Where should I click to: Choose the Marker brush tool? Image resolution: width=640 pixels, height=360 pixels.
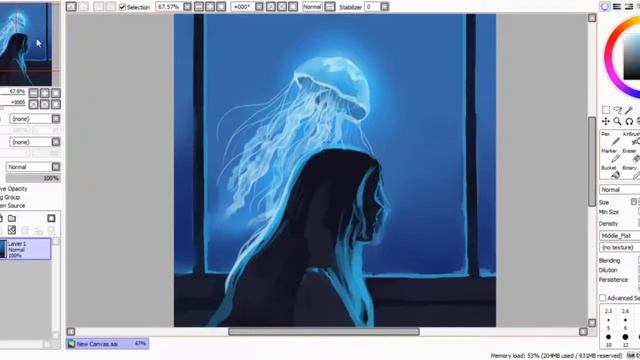tap(611, 156)
